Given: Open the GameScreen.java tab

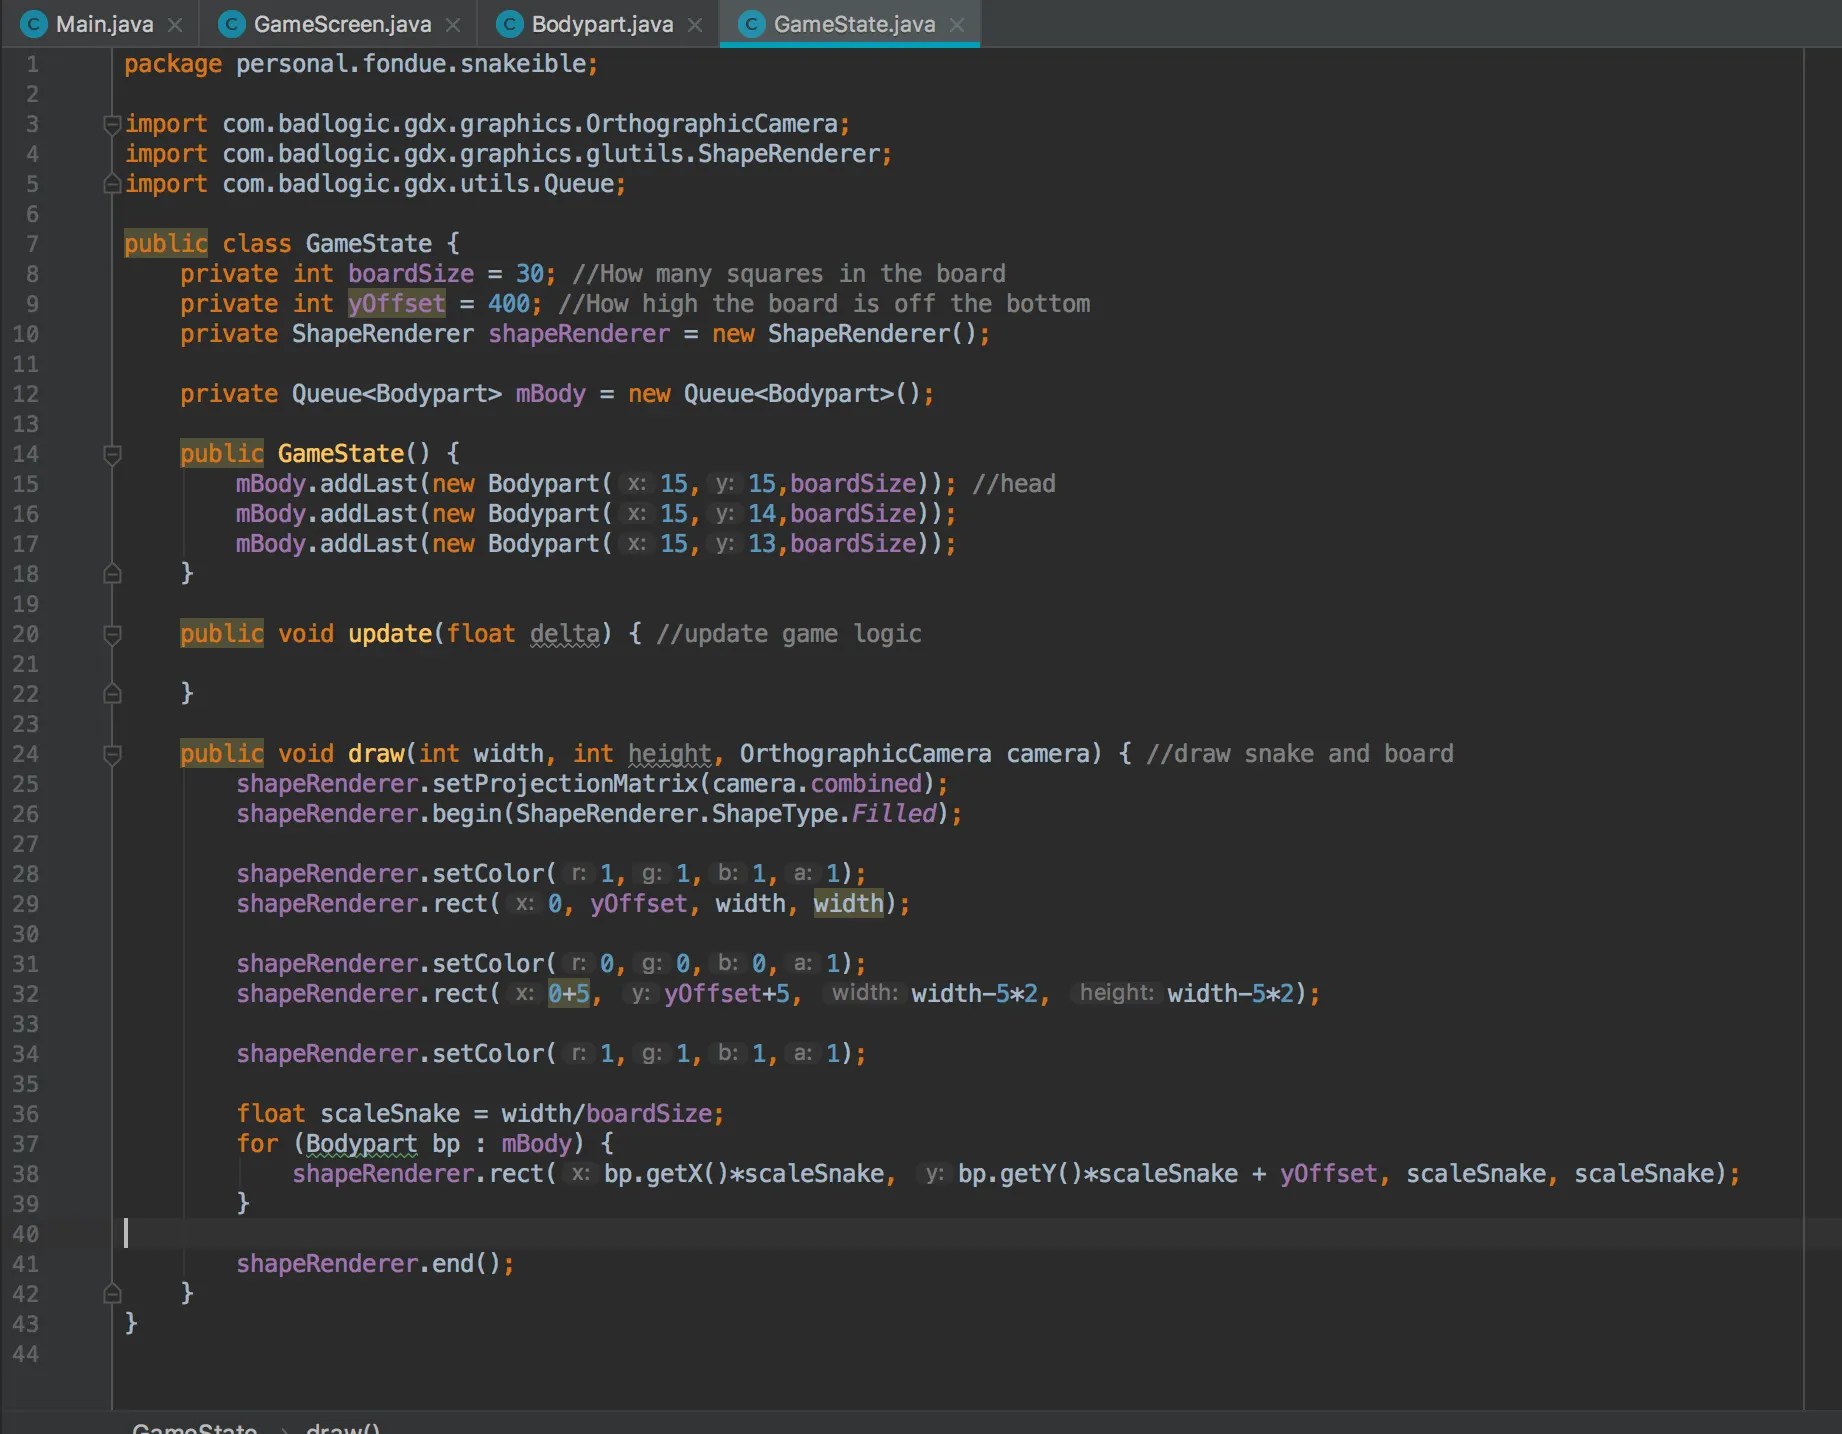Looking at the screenshot, I should [x=342, y=24].
